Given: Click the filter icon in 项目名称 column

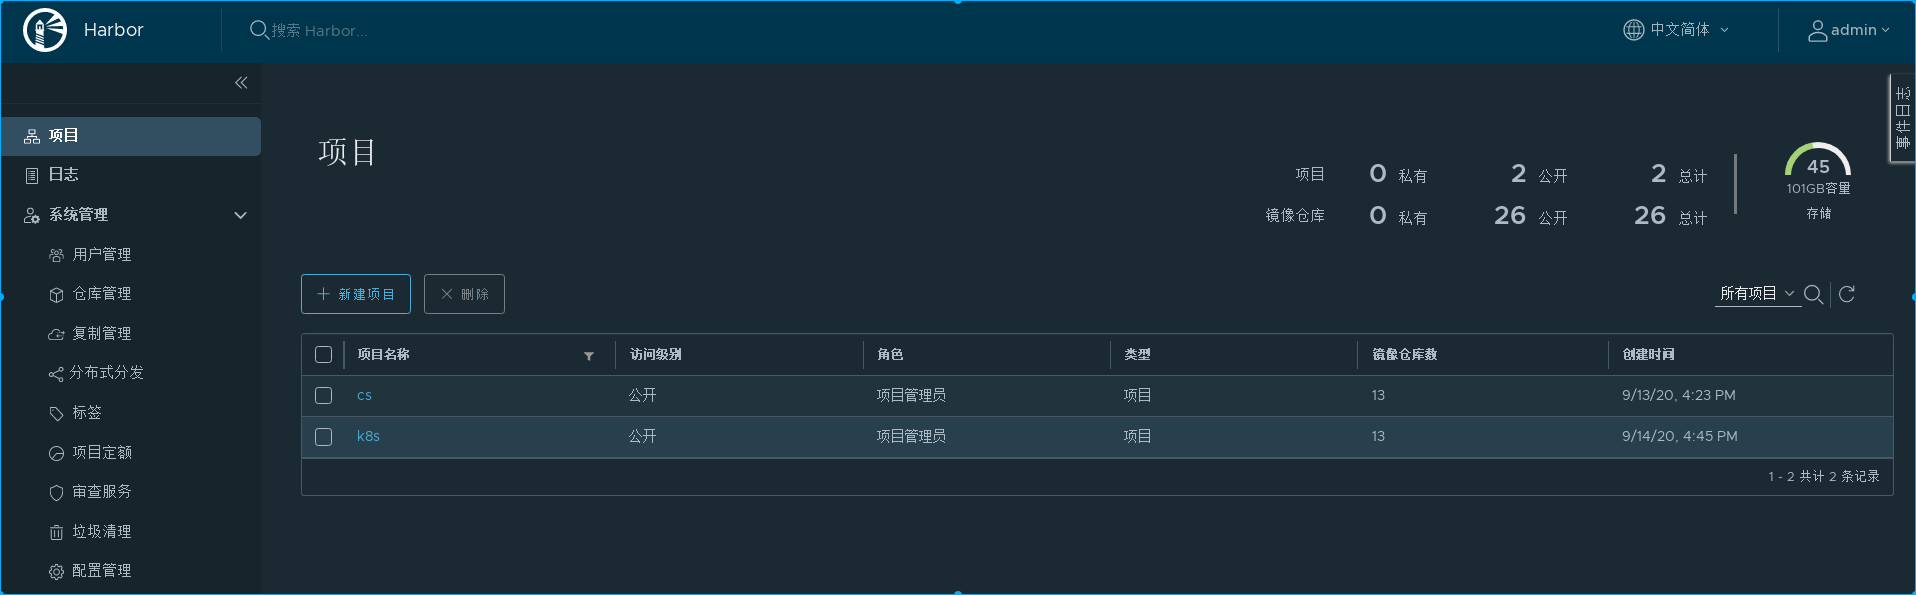Looking at the screenshot, I should [x=589, y=356].
